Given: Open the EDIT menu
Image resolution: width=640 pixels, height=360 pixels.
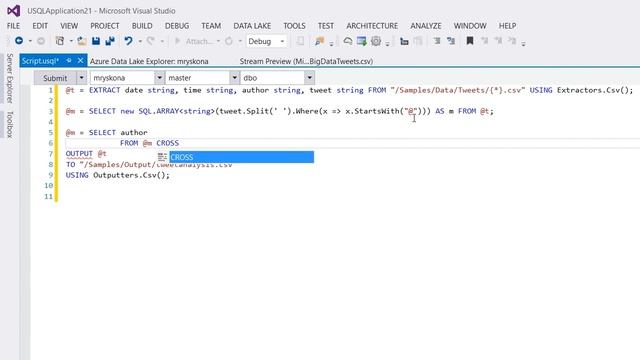Looking at the screenshot, I should [40, 26].
